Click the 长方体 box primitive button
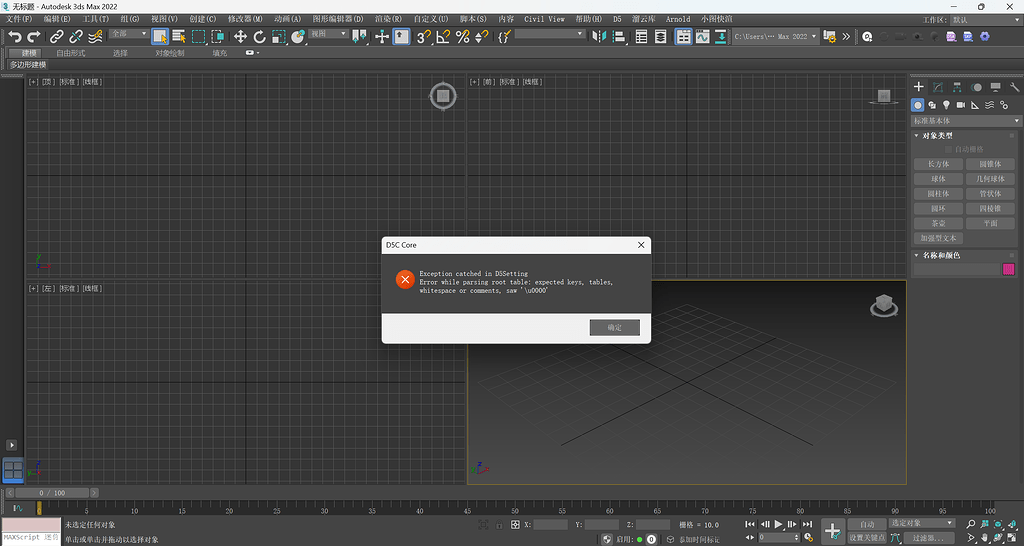 [x=938, y=164]
